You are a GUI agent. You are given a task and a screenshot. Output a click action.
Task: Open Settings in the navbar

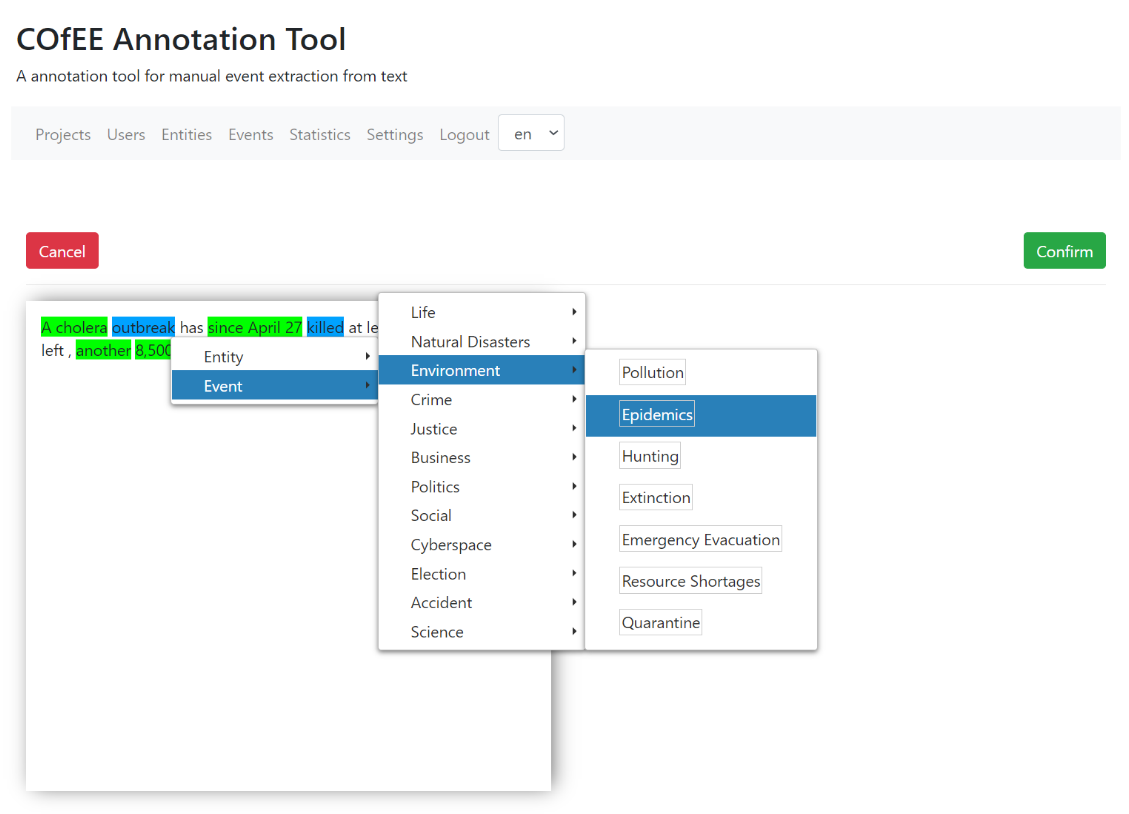click(x=395, y=135)
